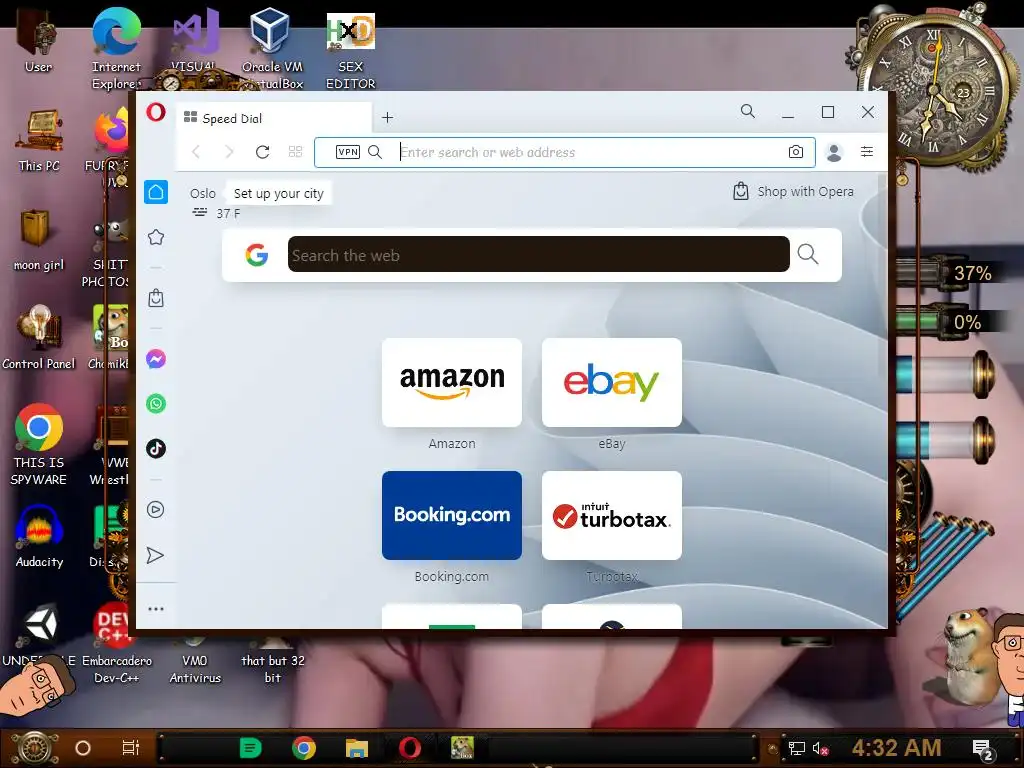Viewport: 1024px width, 768px height.
Task: Go back with the back arrow
Action: (x=196, y=152)
